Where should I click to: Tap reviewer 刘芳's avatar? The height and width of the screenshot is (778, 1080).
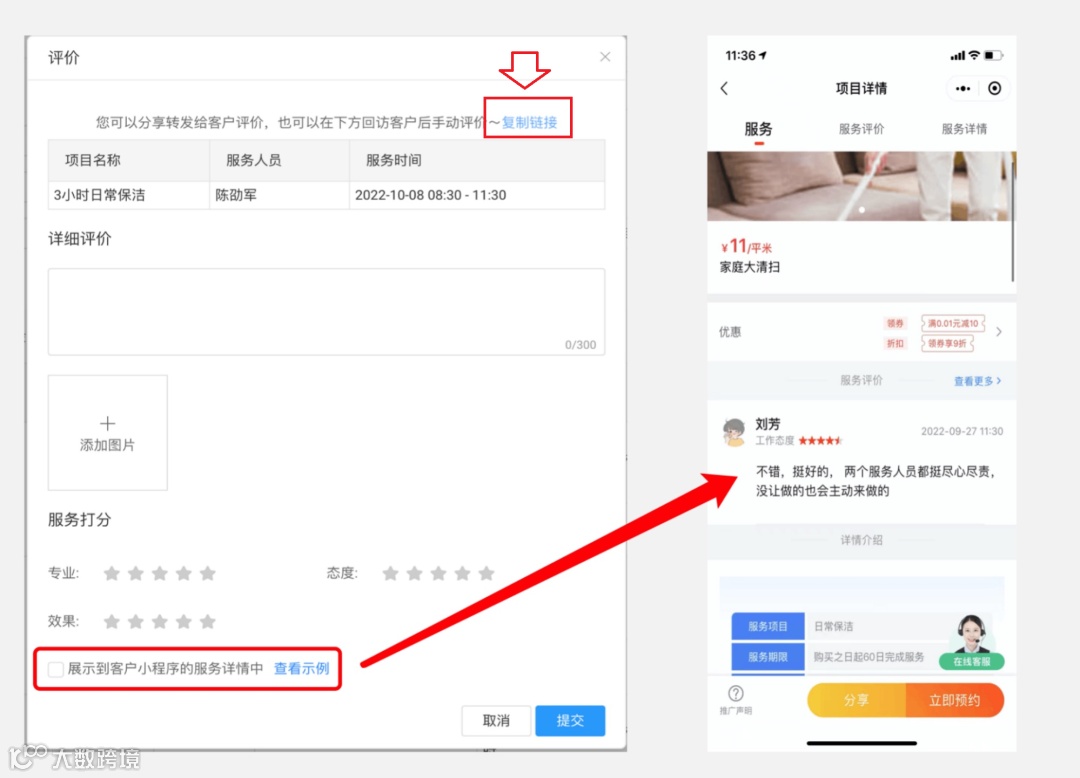click(x=734, y=432)
